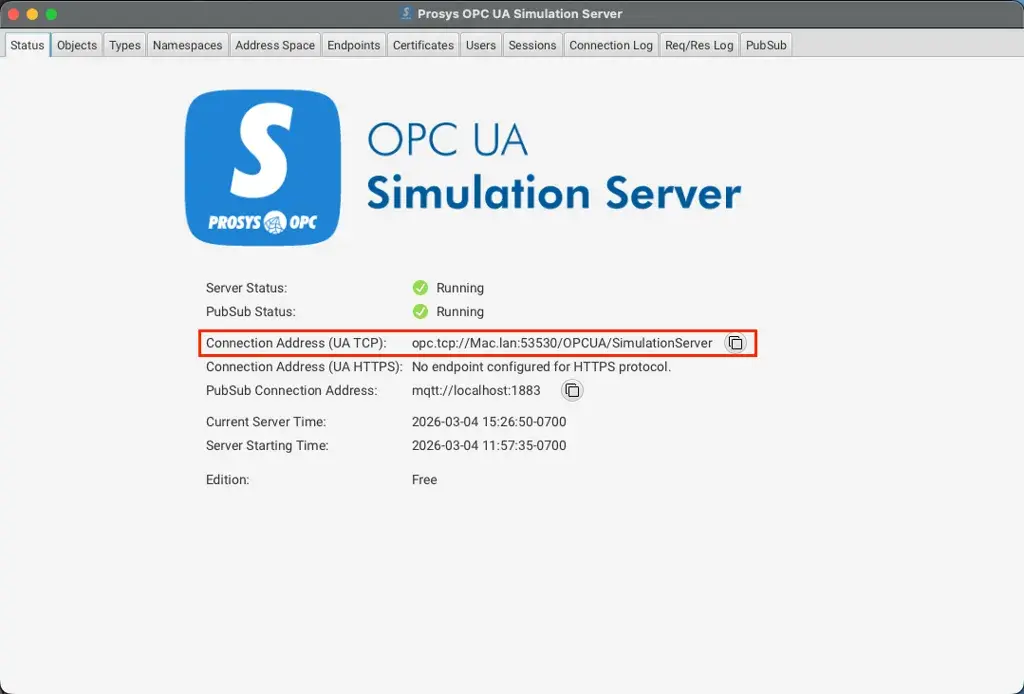Switch to the PubSub tab
The width and height of the screenshot is (1024, 694).
point(766,45)
